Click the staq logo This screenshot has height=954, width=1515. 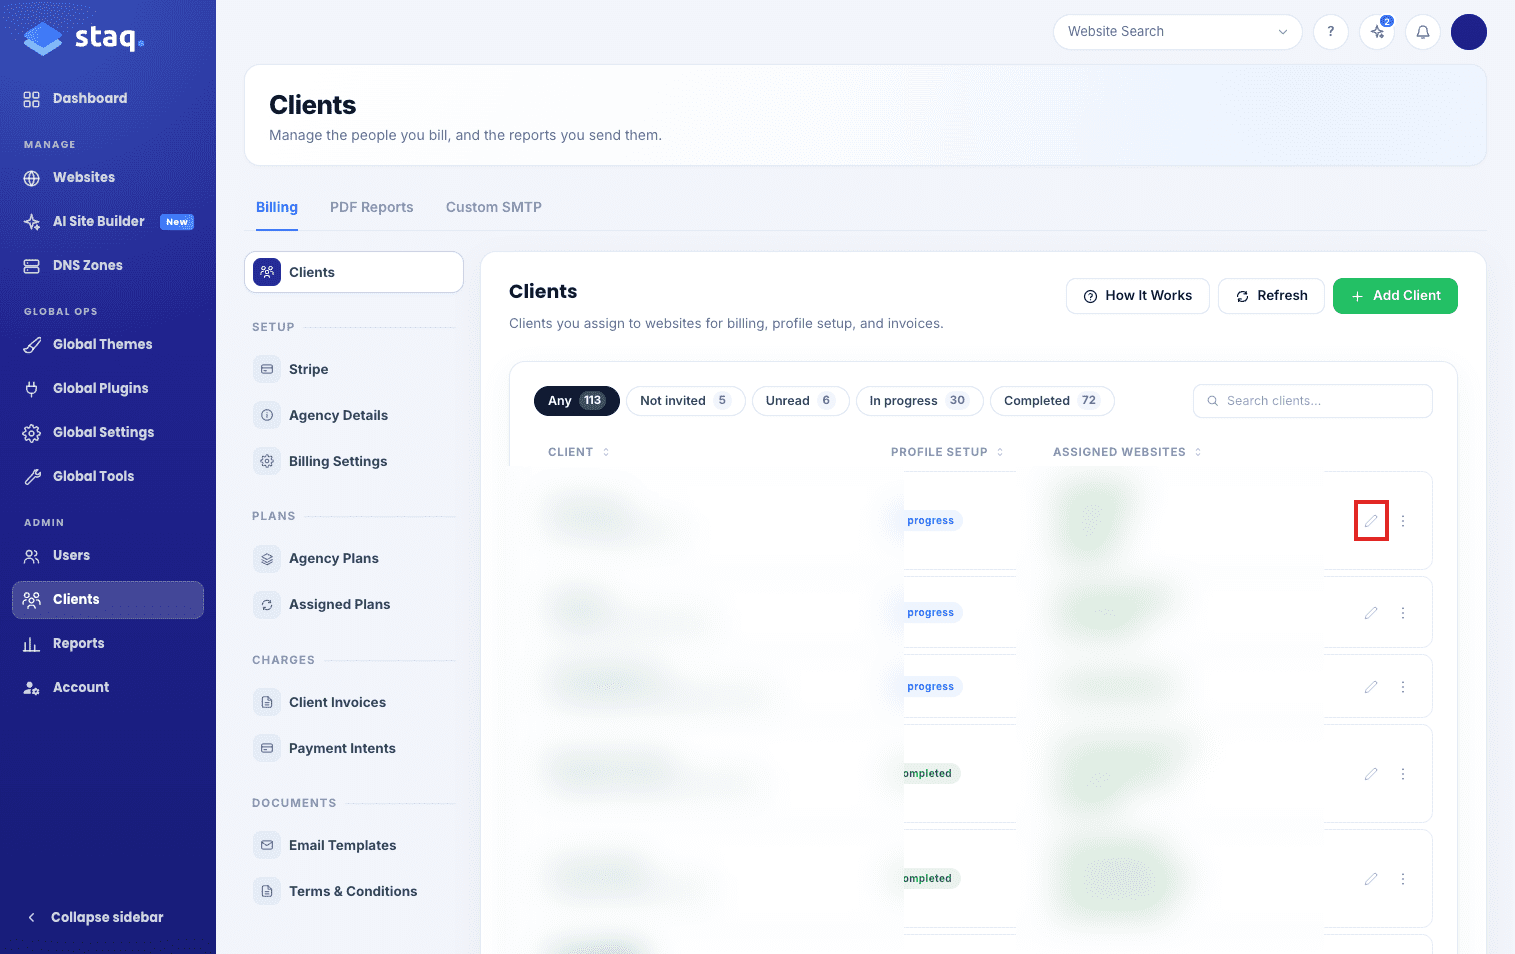pyautogui.click(x=84, y=38)
